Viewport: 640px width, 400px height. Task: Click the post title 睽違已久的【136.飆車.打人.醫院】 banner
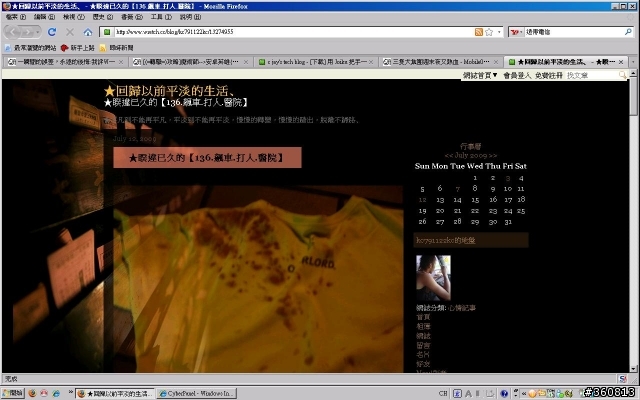tap(207, 158)
